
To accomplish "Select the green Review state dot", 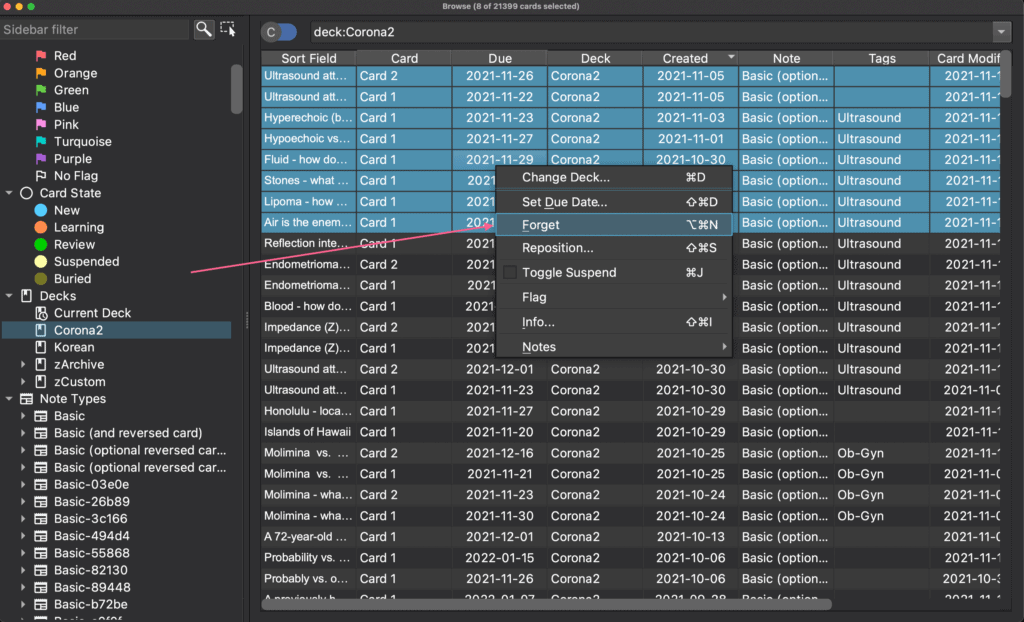I will [41, 245].
